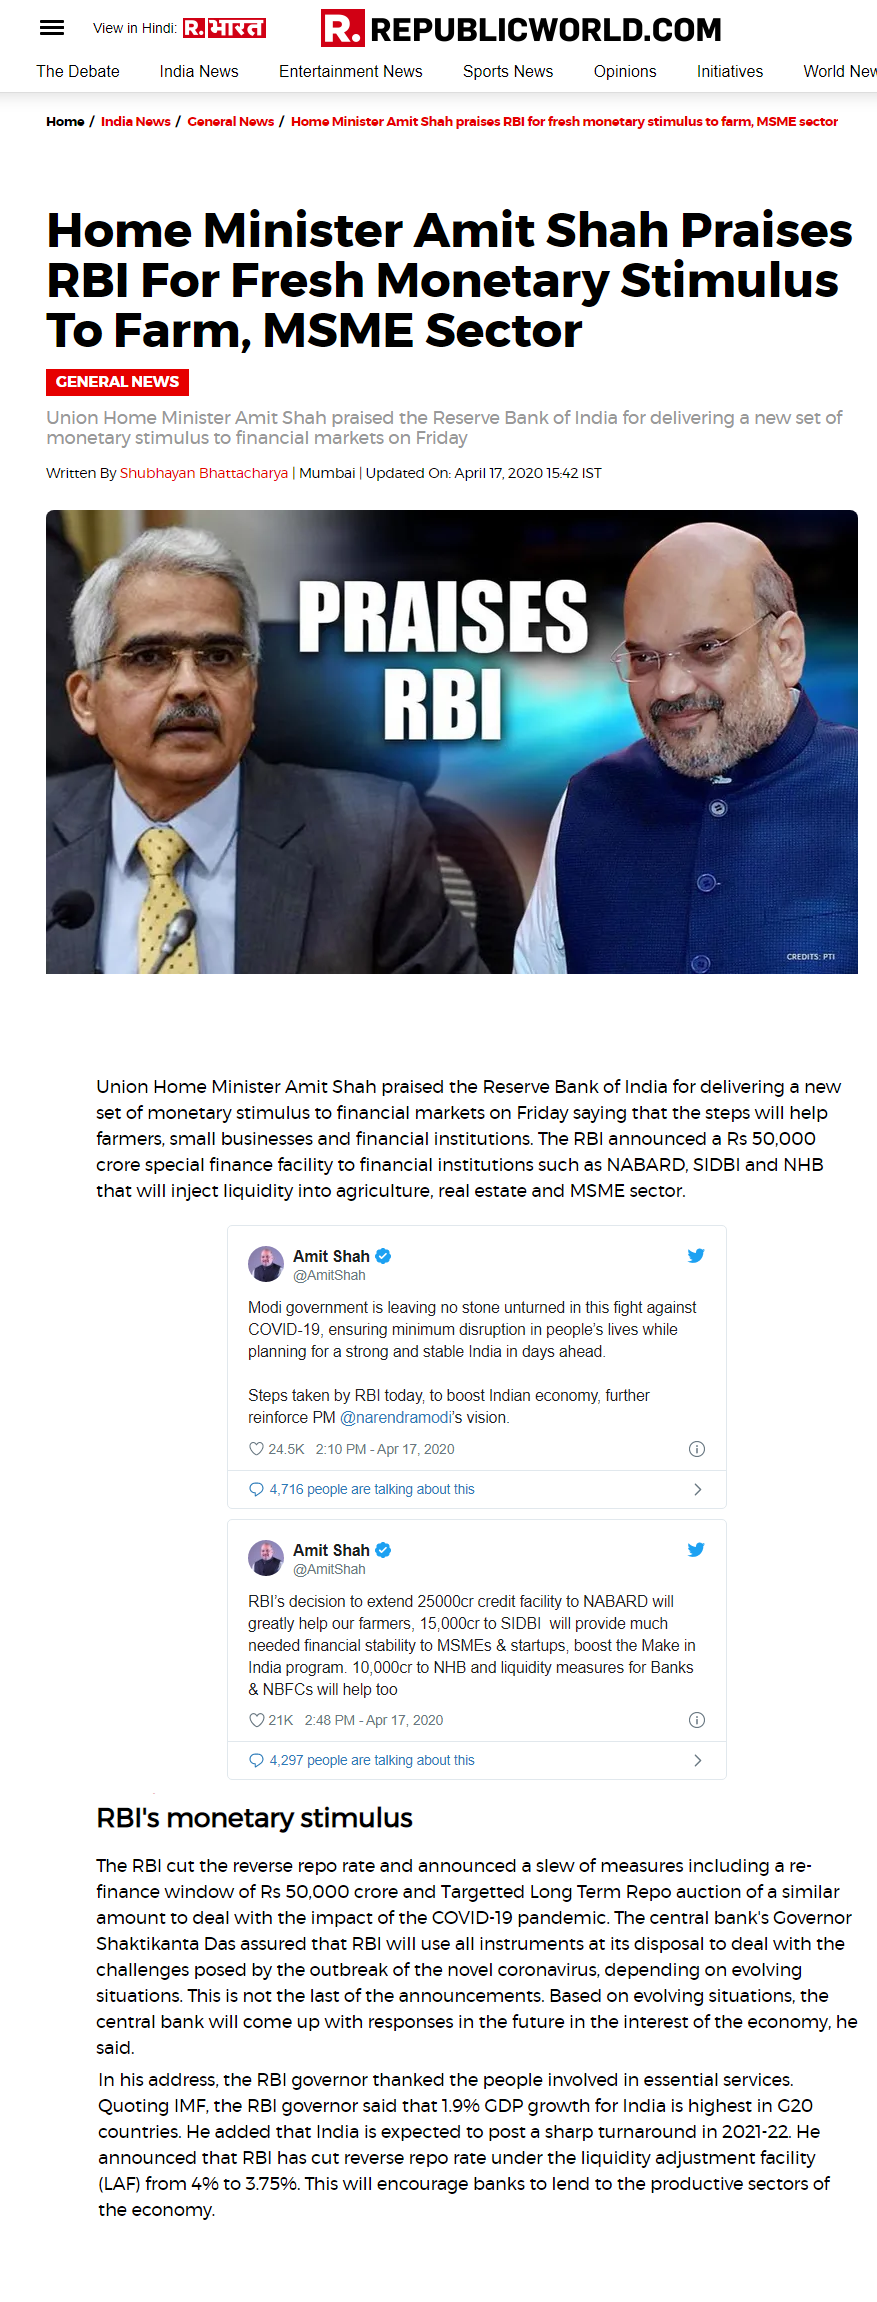Viewport: 877px width, 2302px height.
Task: Open info icon on first tweet
Action: coord(697,1449)
